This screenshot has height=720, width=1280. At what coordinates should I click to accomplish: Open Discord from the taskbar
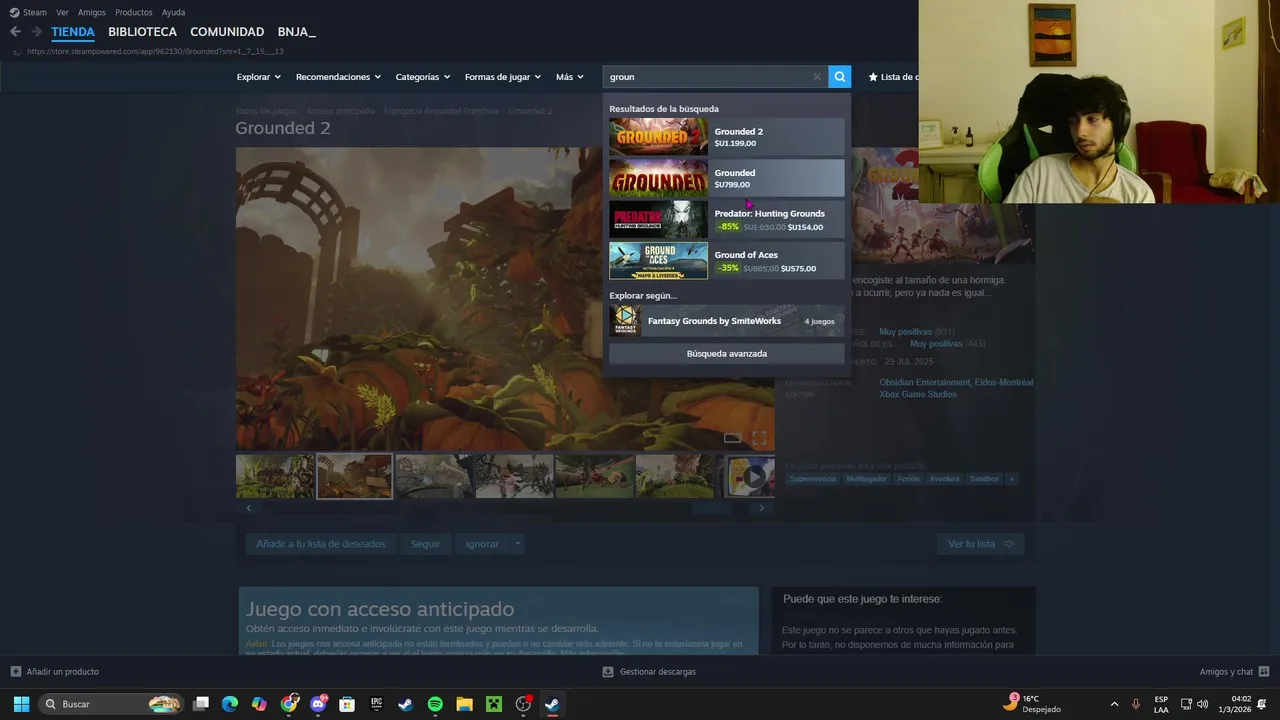[318, 704]
